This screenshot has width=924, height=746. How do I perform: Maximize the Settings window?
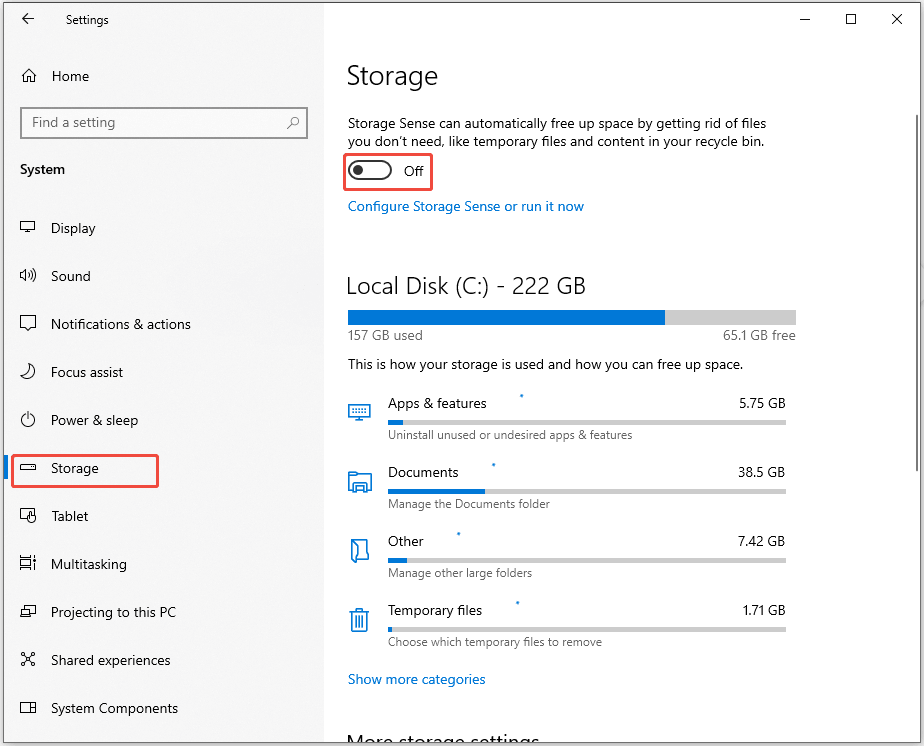[851, 19]
